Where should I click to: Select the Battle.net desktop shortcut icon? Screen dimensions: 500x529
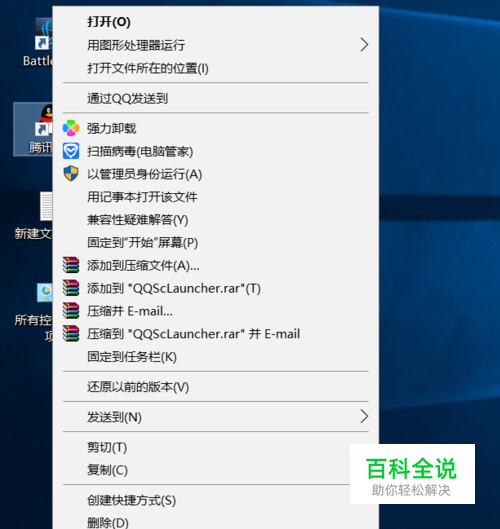(44, 34)
